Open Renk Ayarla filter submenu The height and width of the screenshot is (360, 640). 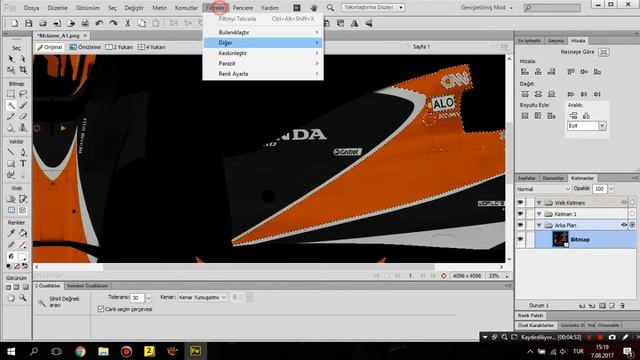pos(263,74)
